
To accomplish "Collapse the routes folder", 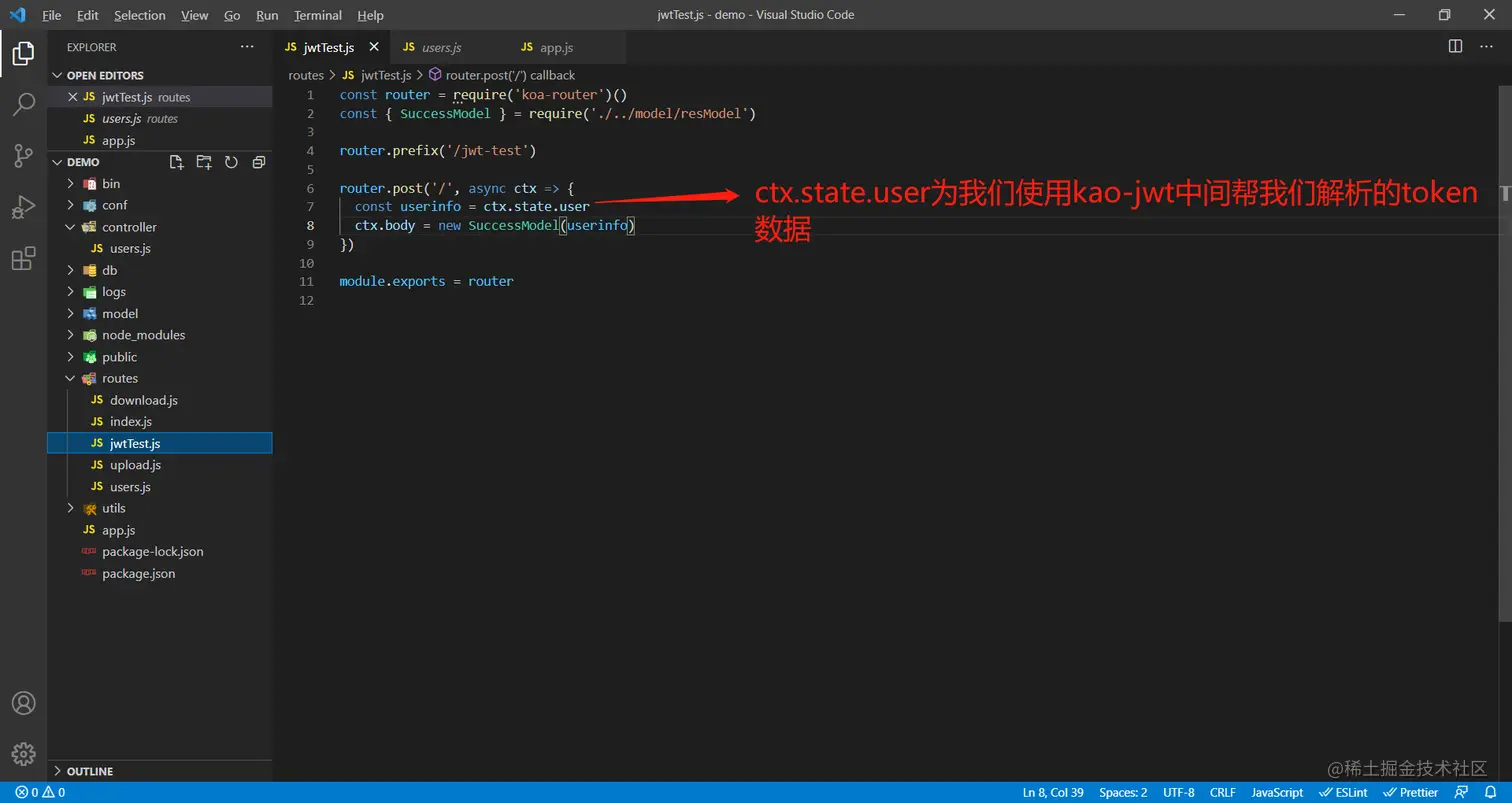I will click(160, 379).
